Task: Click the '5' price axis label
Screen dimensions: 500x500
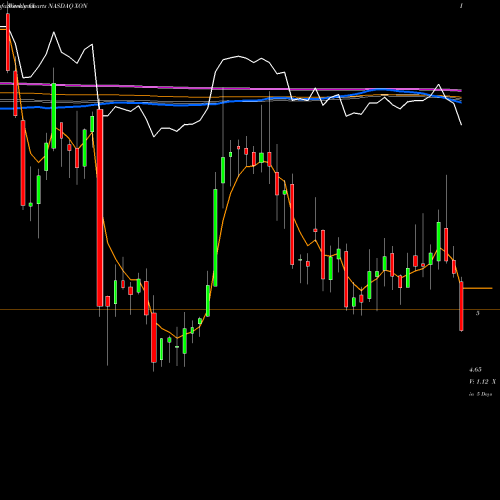Action: 478,313
